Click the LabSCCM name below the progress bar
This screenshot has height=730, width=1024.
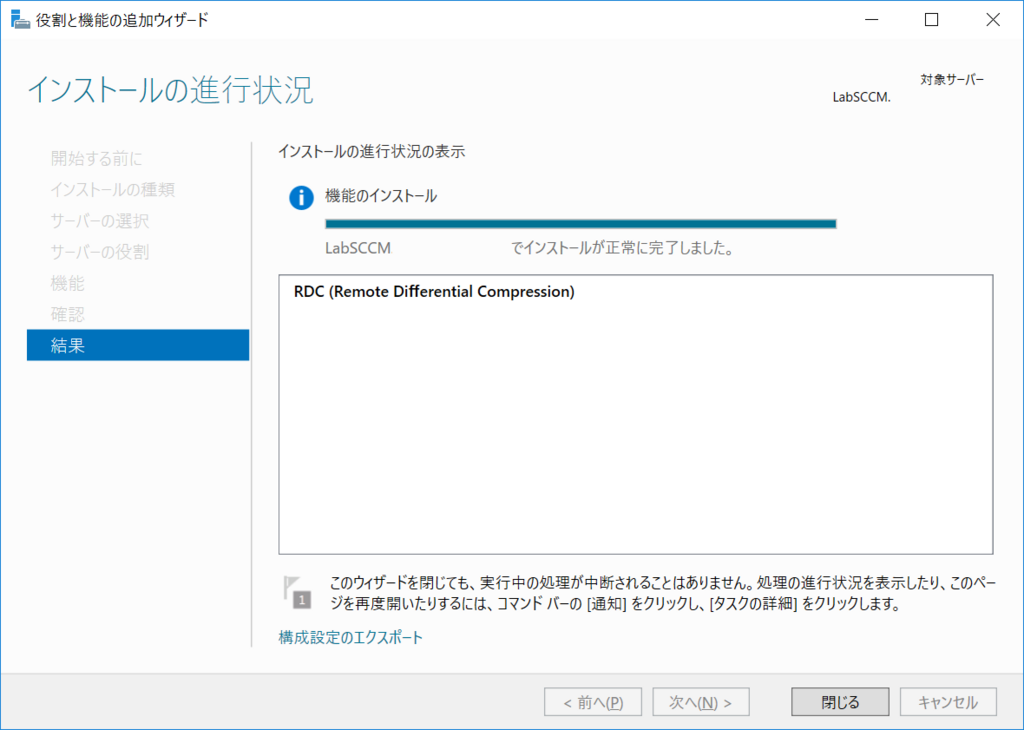coord(358,248)
